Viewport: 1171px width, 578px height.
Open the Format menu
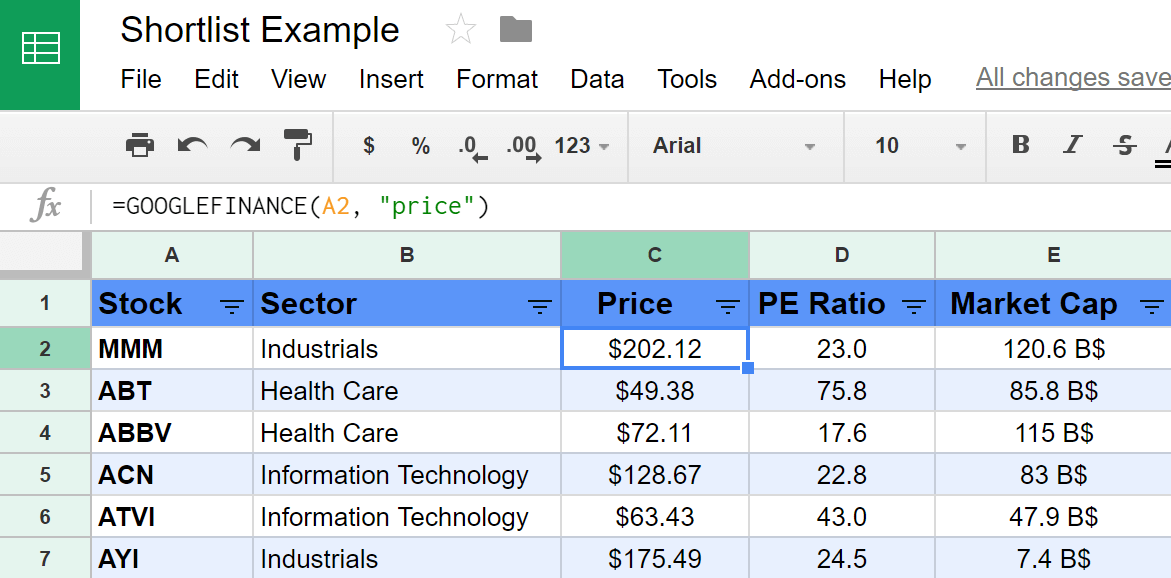(x=497, y=79)
